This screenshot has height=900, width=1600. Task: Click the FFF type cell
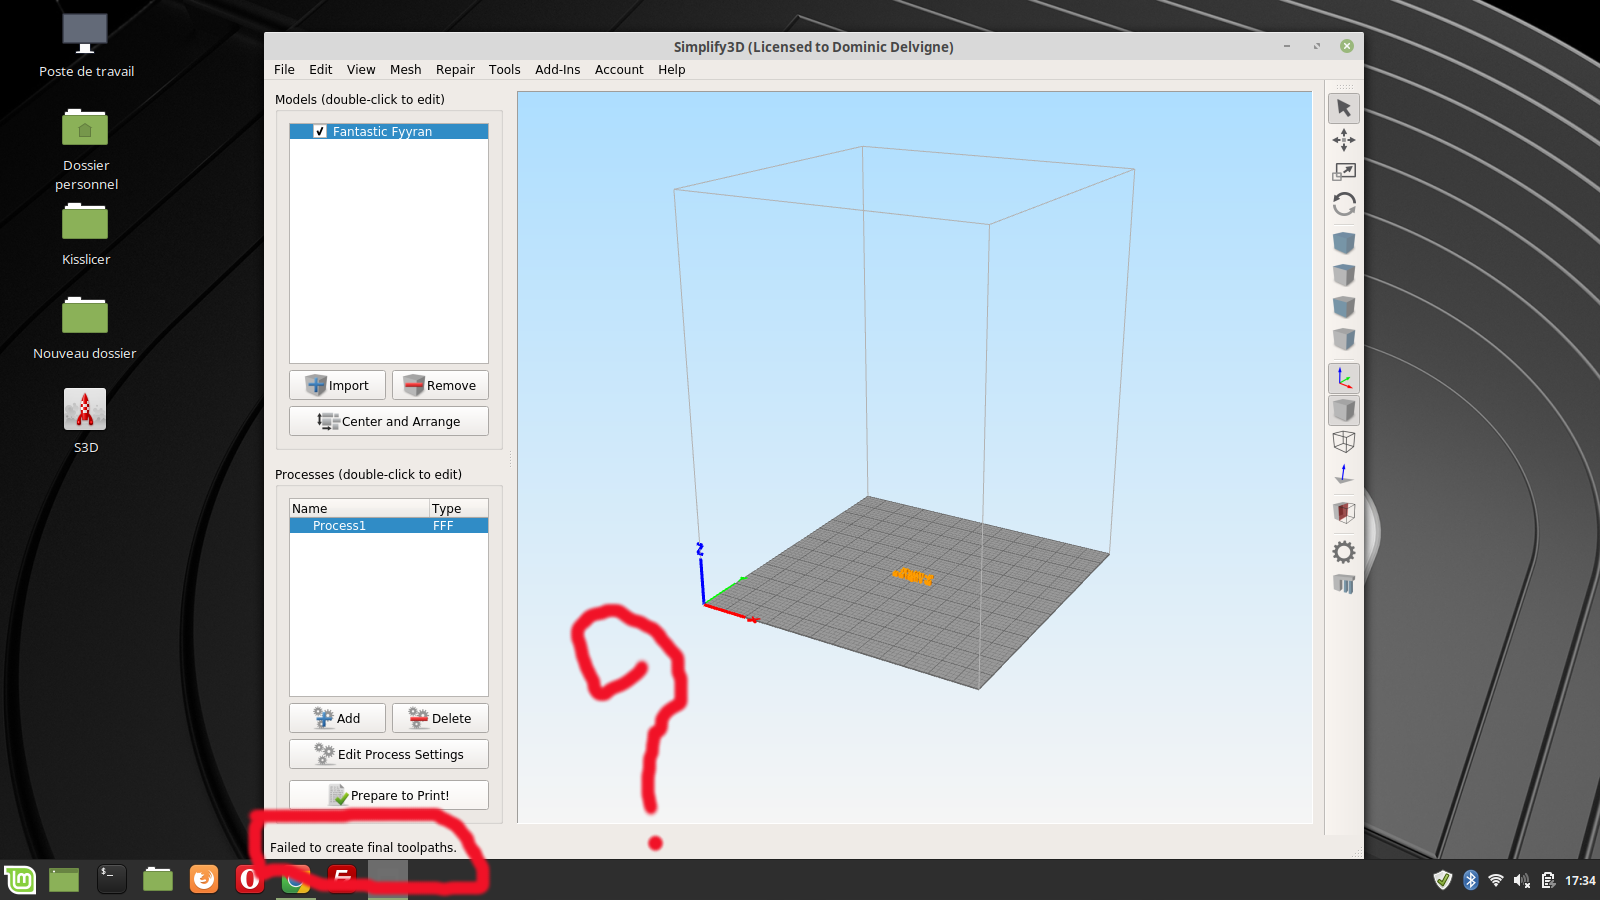pos(443,526)
